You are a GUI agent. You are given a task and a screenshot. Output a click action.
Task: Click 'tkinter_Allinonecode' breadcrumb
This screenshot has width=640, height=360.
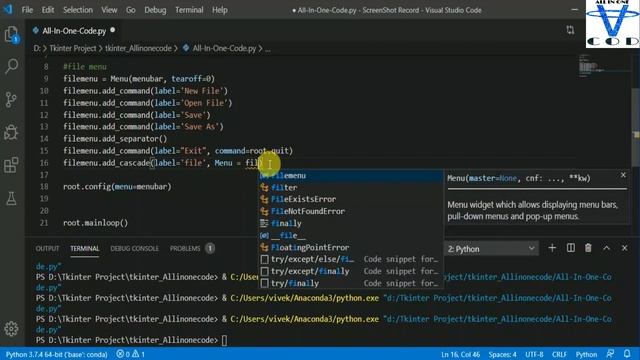138,48
